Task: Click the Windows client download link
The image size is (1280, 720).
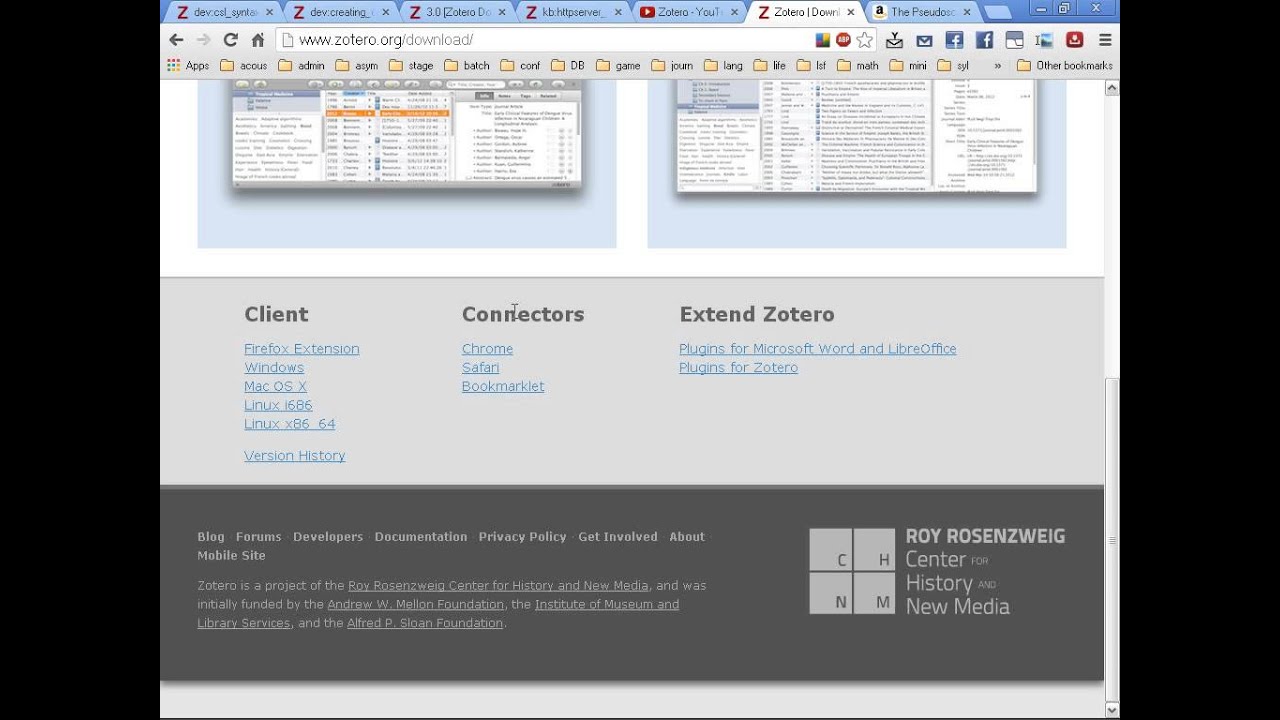Action: click(x=274, y=368)
